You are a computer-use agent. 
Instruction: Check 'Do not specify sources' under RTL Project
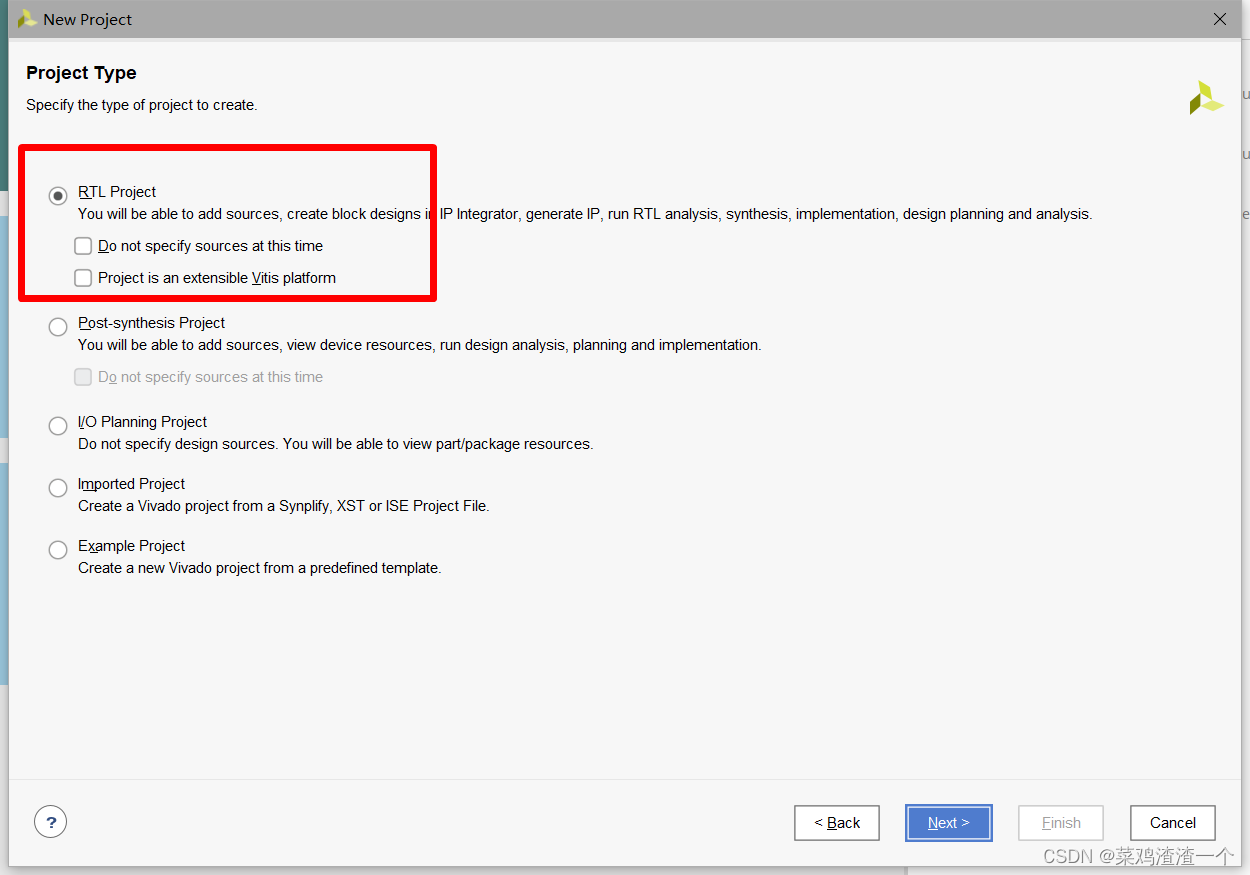pyautogui.click(x=83, y=246)
